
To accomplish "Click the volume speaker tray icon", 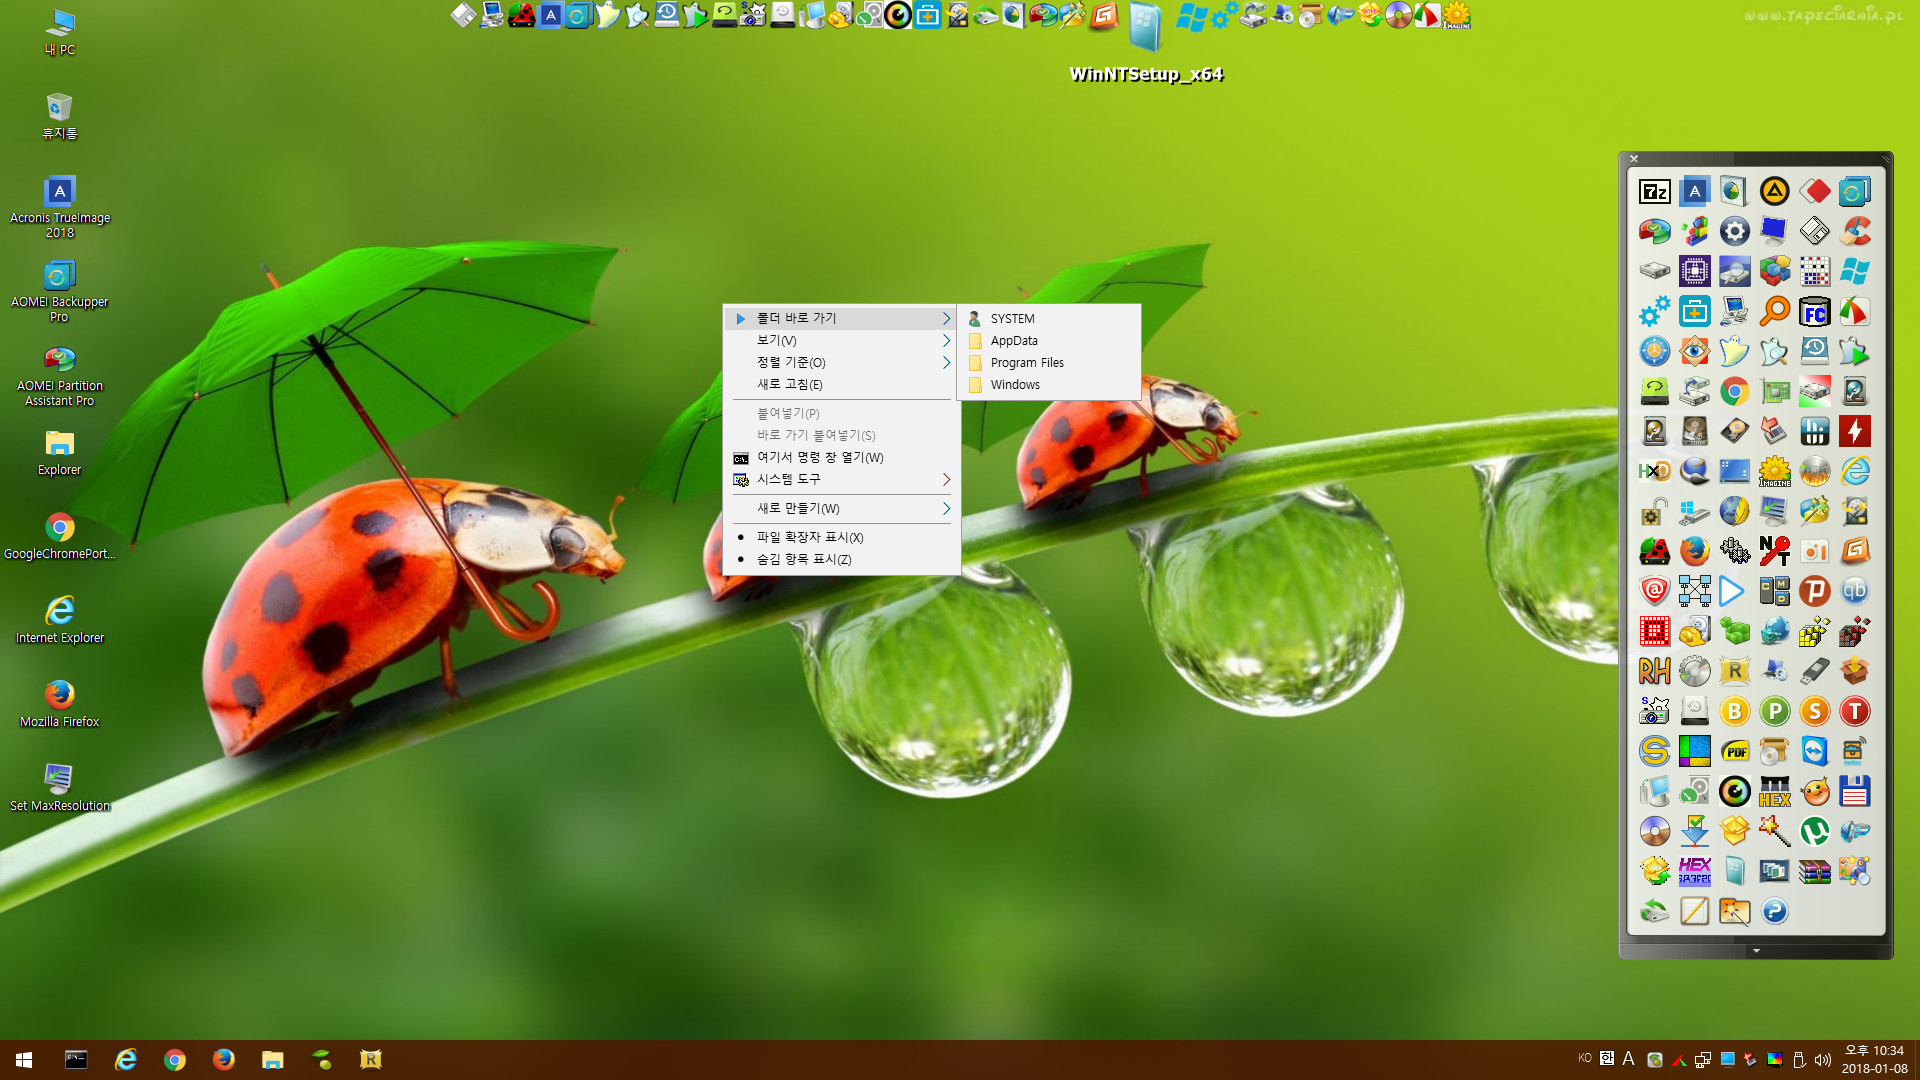I will coord(1823,1060).
